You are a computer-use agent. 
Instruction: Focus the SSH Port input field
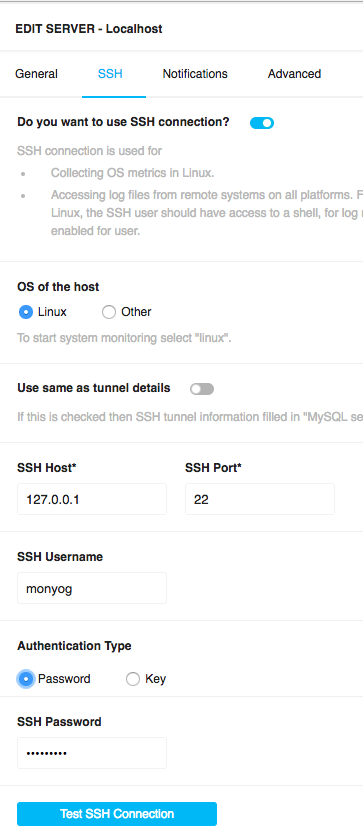tap(260, 499)
